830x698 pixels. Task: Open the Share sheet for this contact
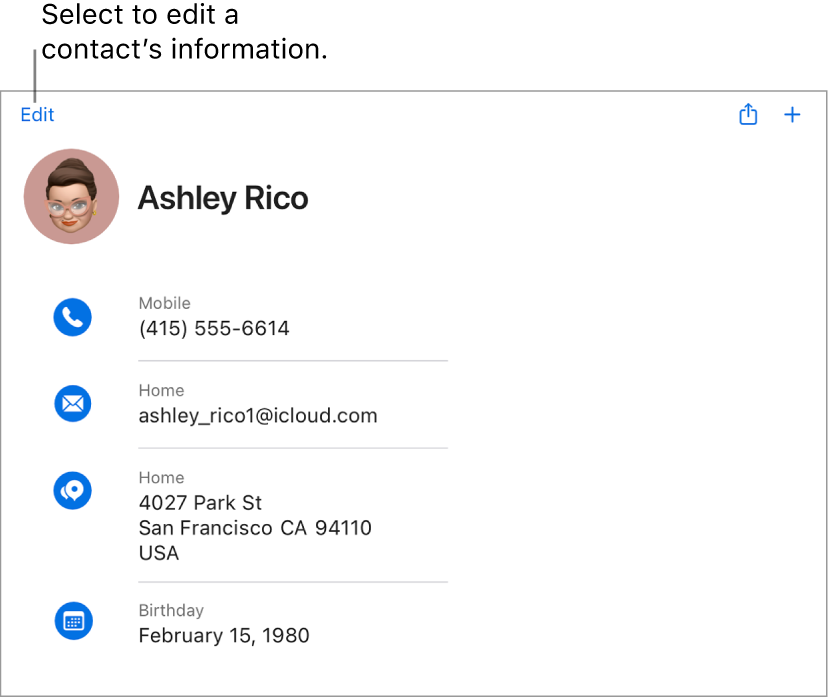748,114
